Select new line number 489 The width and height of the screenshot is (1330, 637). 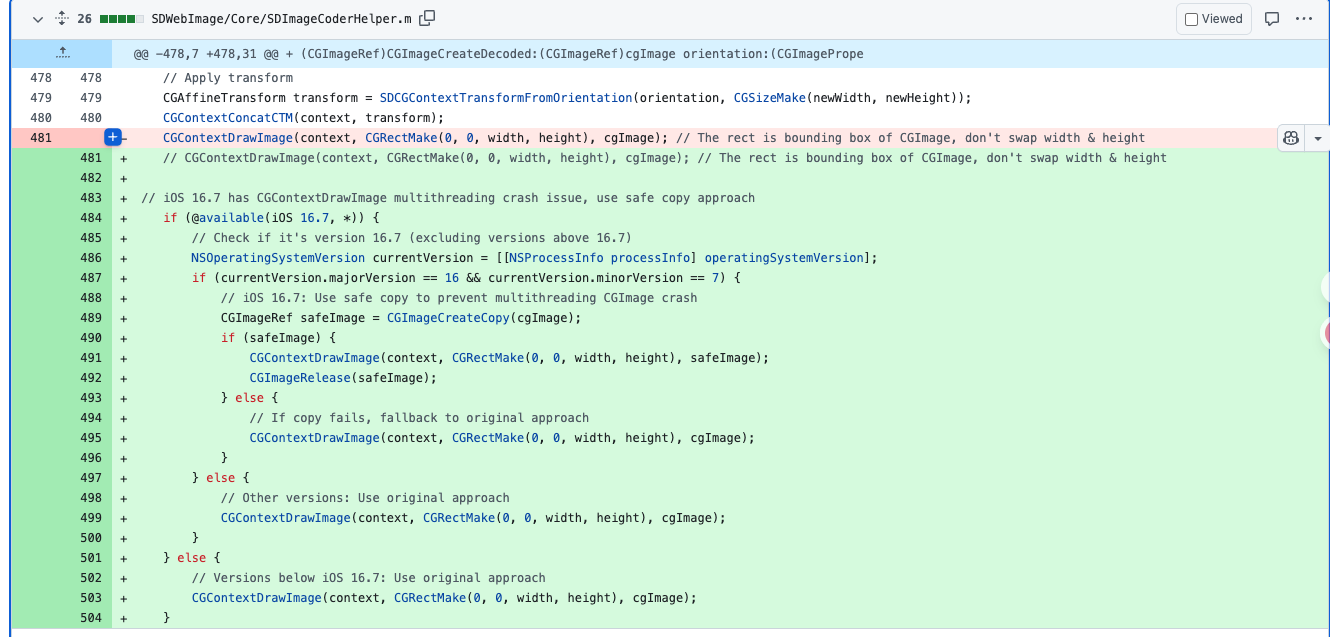point(91,317)
